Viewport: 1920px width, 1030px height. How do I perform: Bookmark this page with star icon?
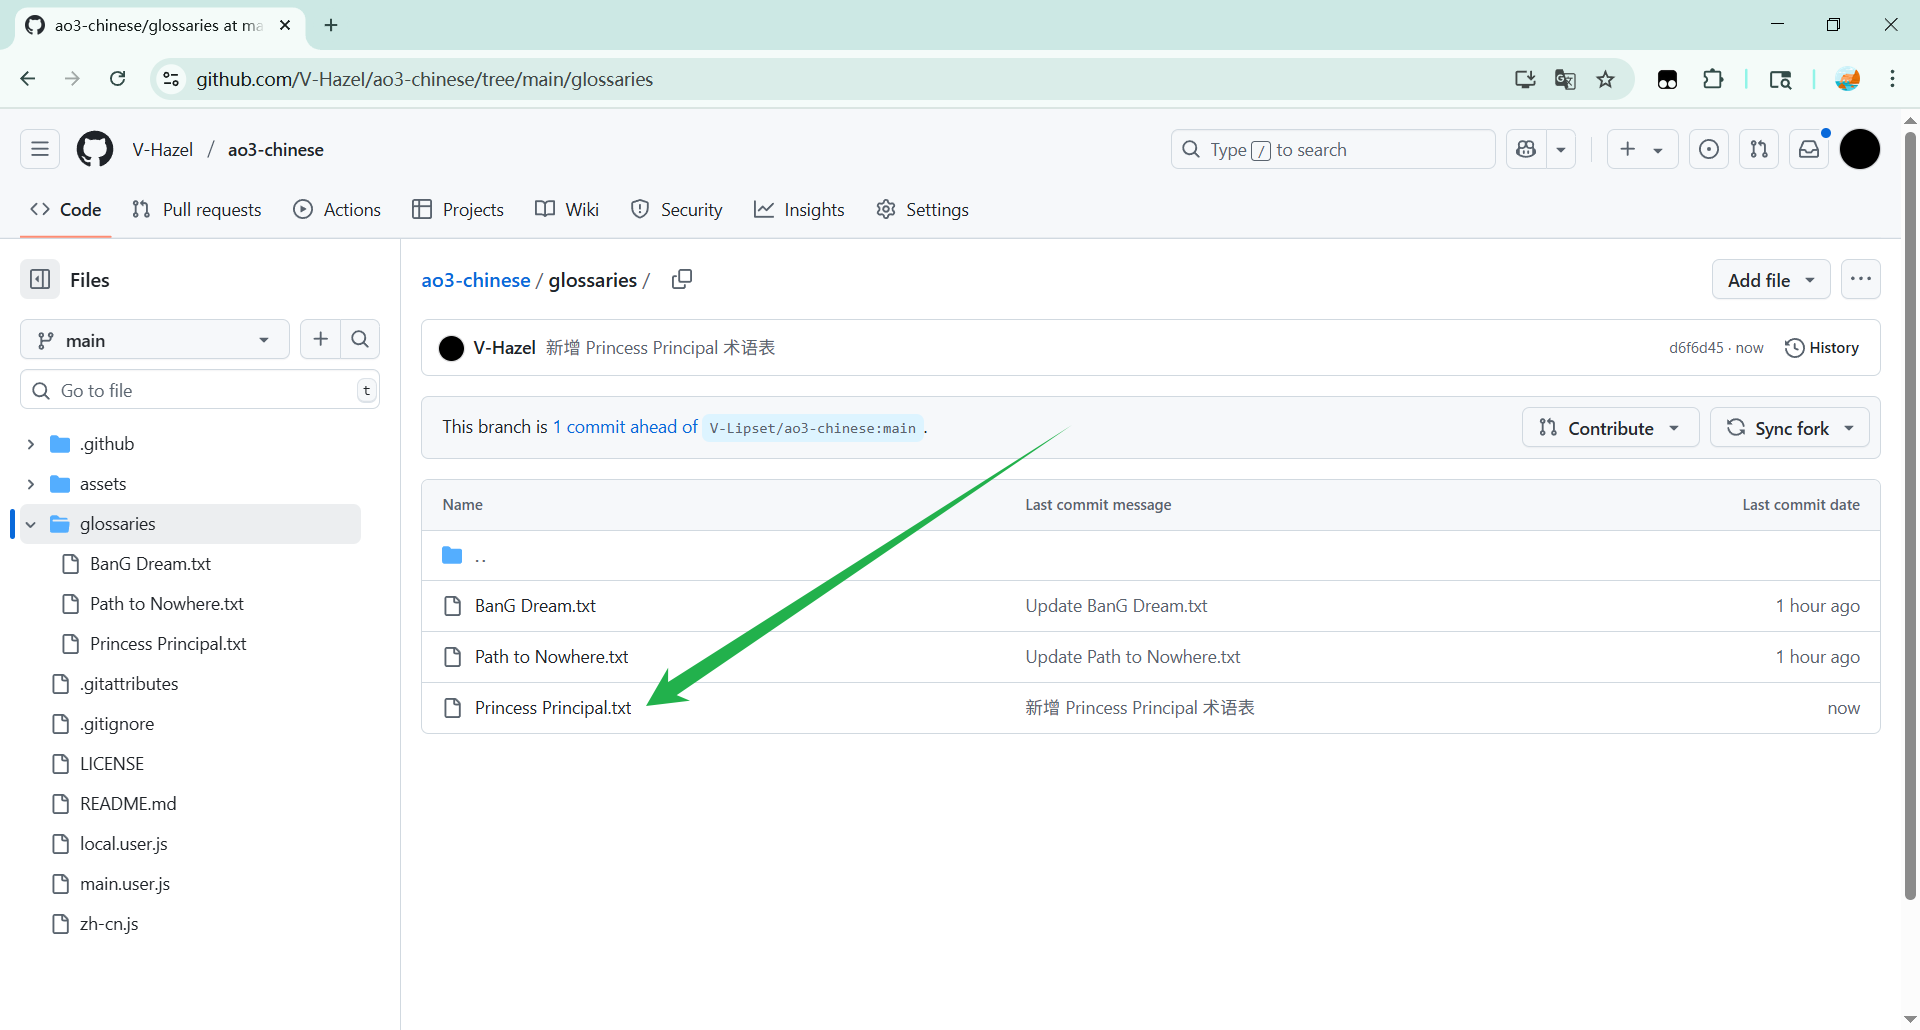click(x=1606, y=80)
